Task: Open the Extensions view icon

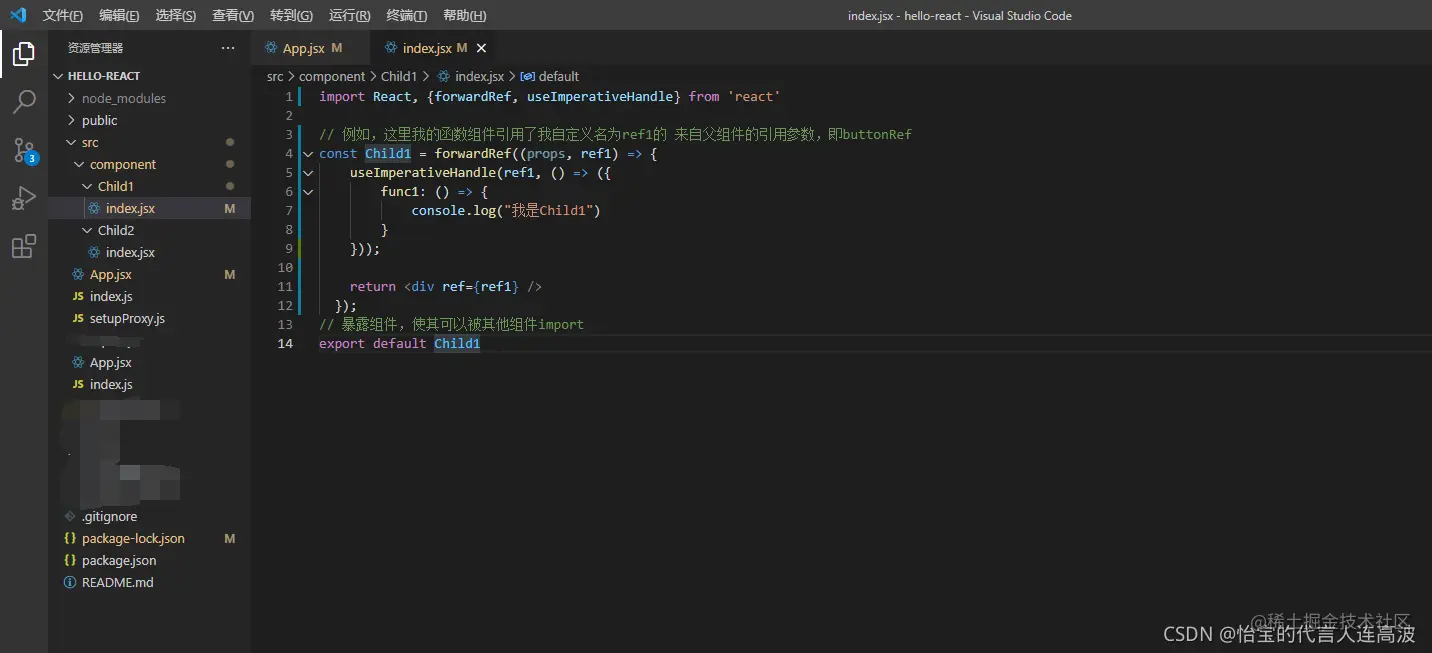Action: 24,246
